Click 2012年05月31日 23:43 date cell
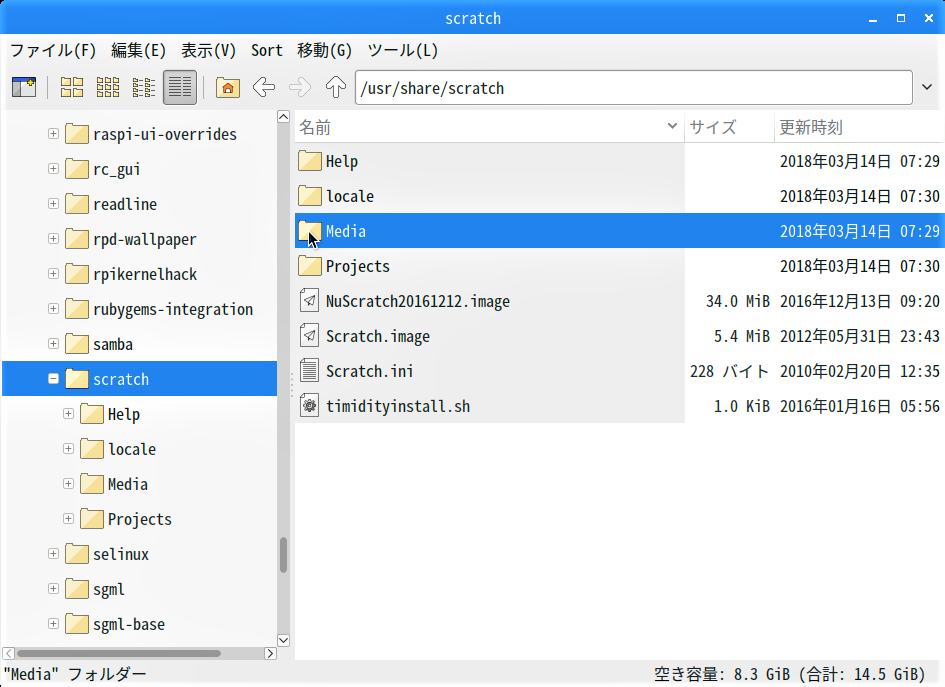Screen dimensions: 945x687 click(860, 336)
